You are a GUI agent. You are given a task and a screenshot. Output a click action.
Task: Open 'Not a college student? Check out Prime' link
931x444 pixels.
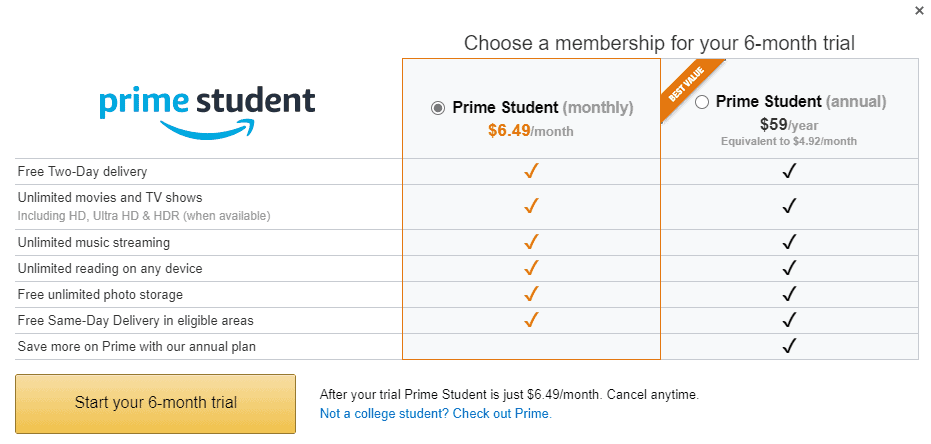coord(435,413)
